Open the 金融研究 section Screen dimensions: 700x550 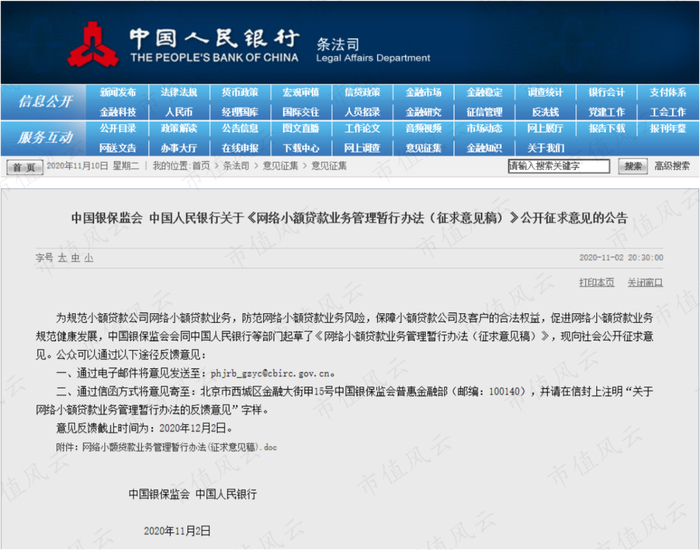[x=423, y=112]
